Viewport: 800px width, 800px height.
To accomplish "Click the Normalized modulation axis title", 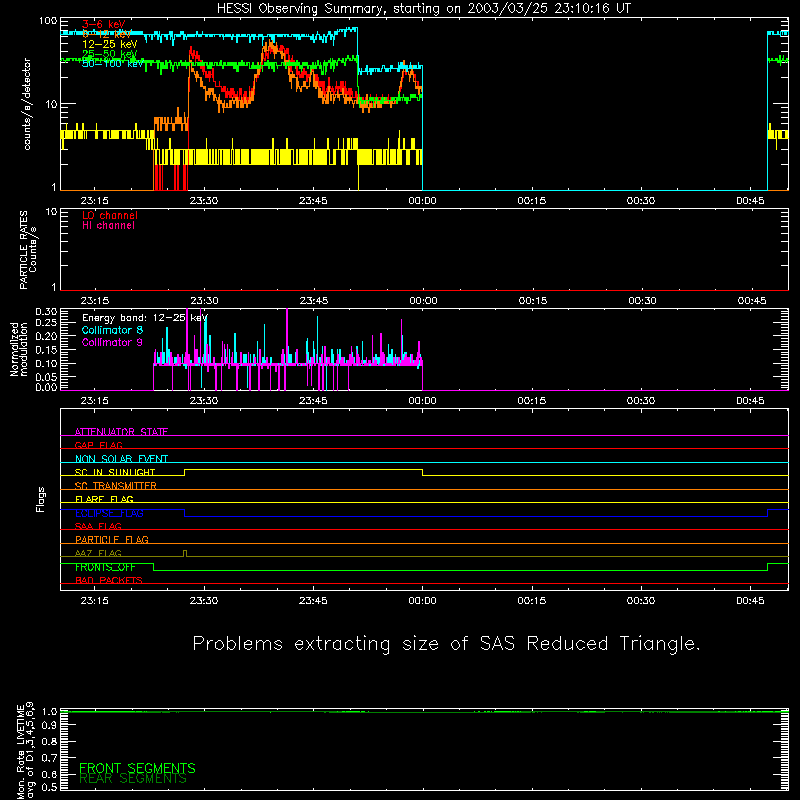I will [x=19, y=349].
